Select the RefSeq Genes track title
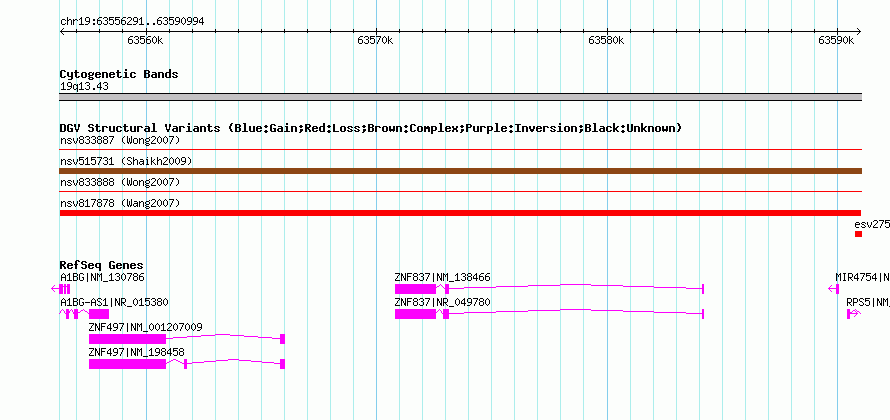 click(102, 266)
